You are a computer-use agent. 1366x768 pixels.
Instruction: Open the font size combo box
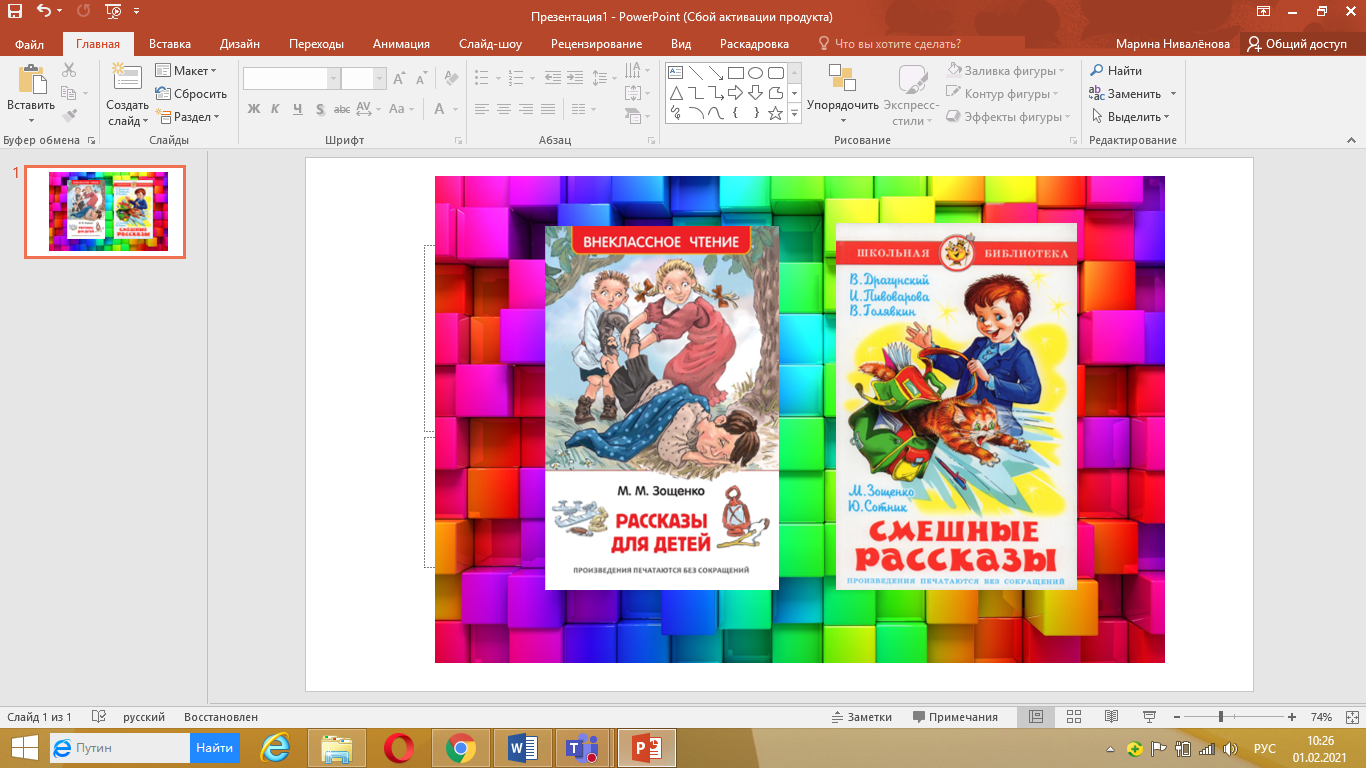click(363, 78)
